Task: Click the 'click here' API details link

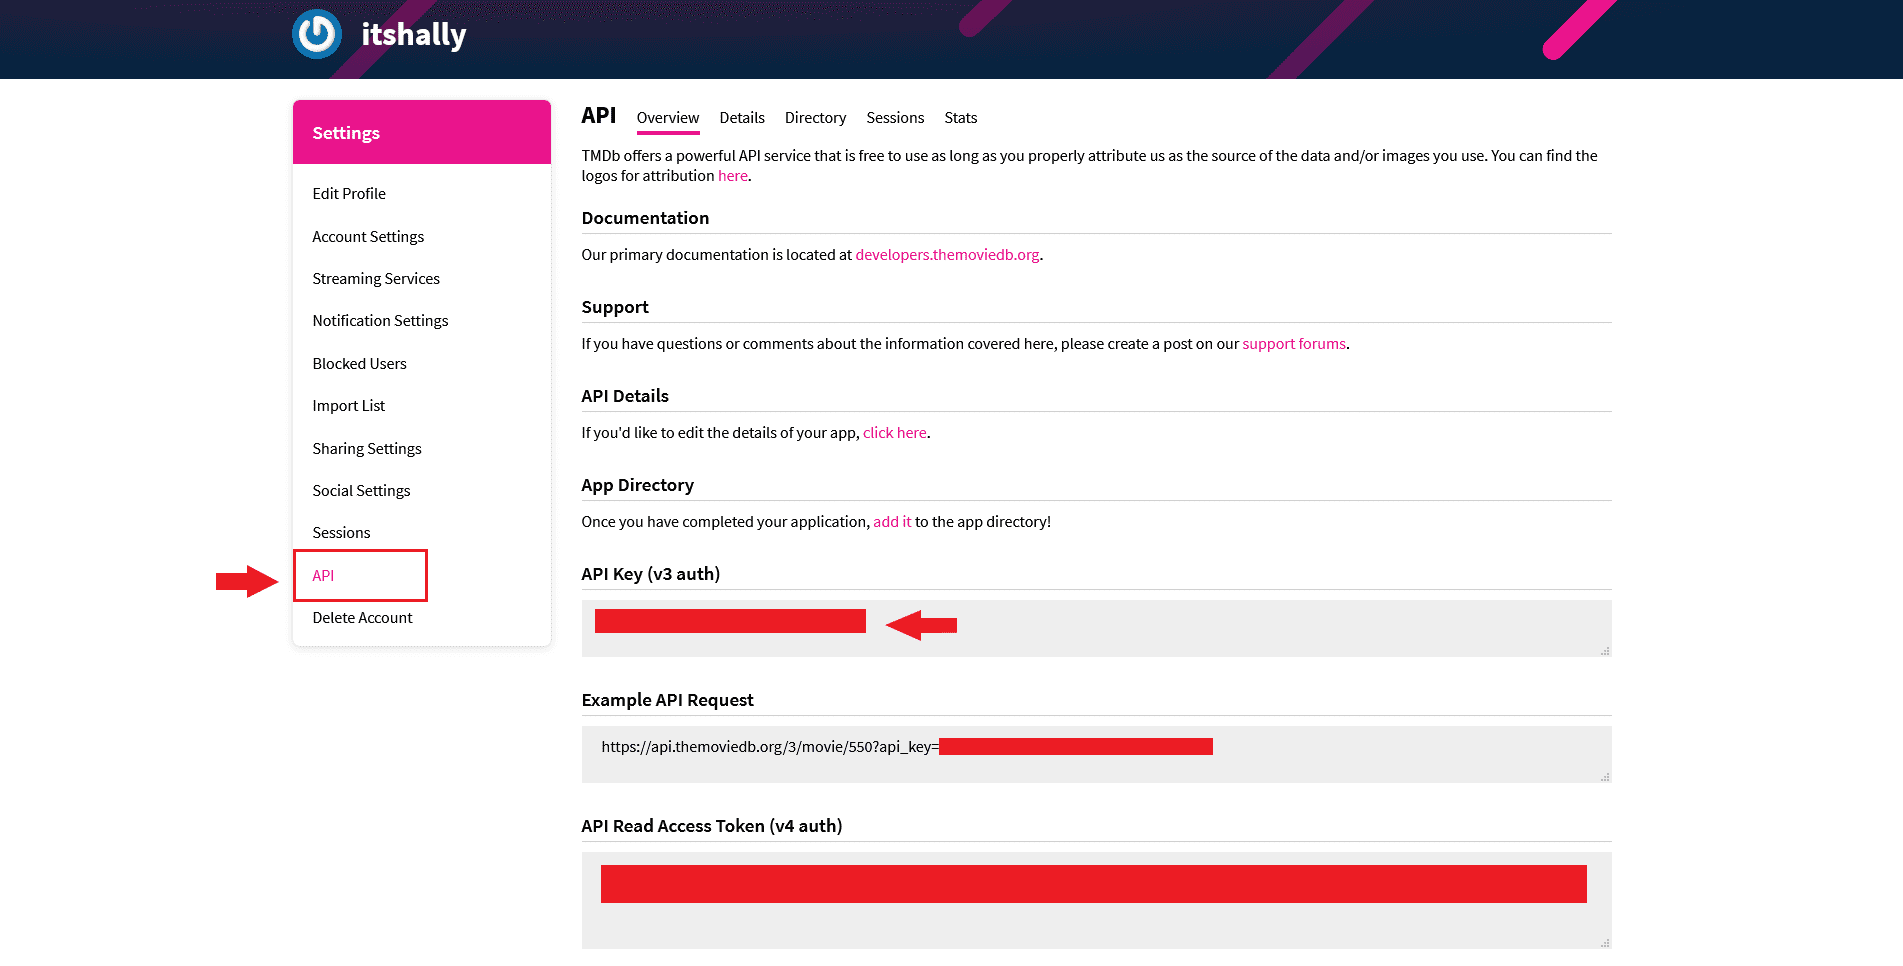Action: coord(894,433)
